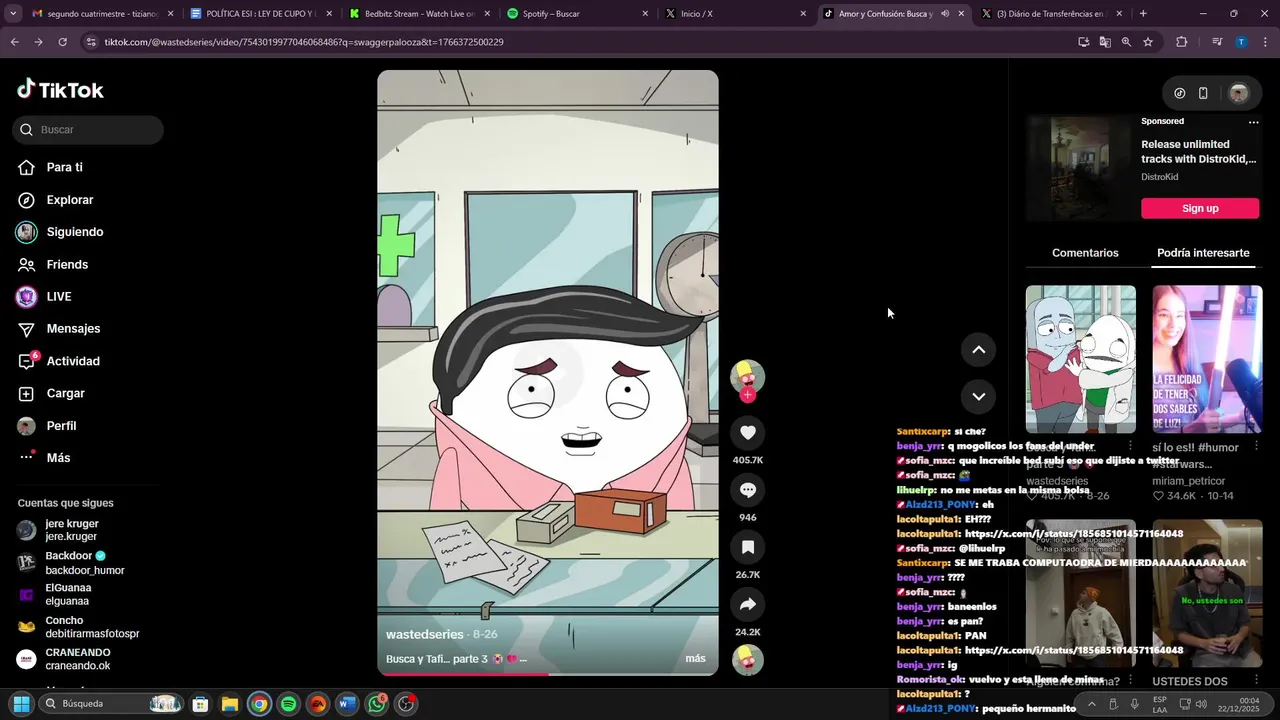Open the creator avatar beside the video
The image size is (1280, 720).
click(x=747, y=376)
